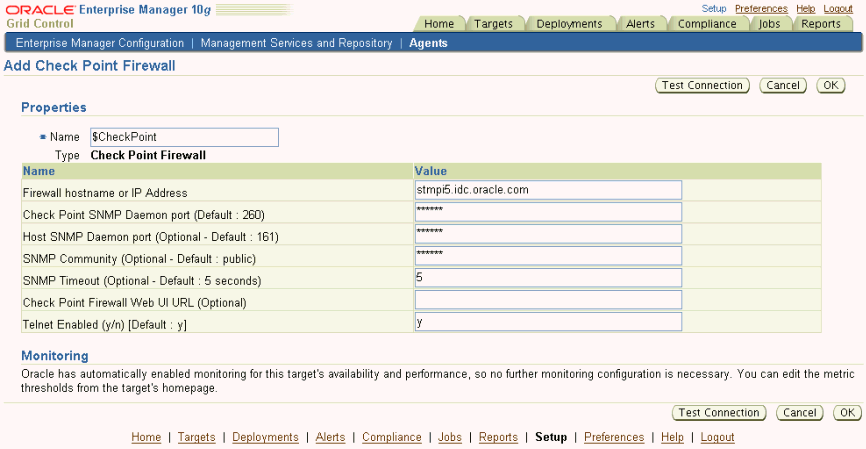
Task: Click the footer Jobs link
Action: point(450,437)
